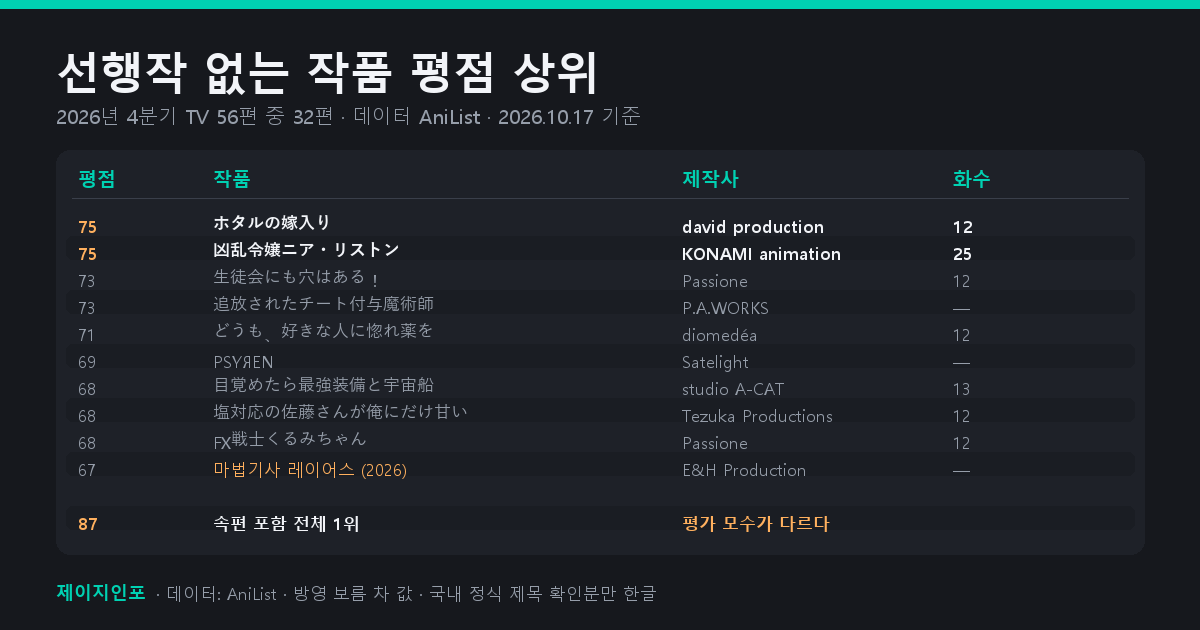Click the title "目覚めたら最強装備と宇宙船"

pos(323,384)
